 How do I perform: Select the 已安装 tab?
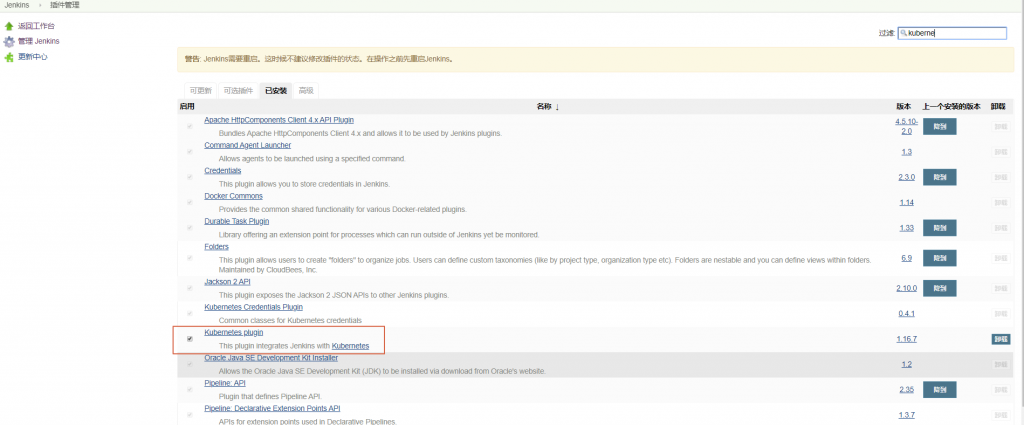coord(276,91)
